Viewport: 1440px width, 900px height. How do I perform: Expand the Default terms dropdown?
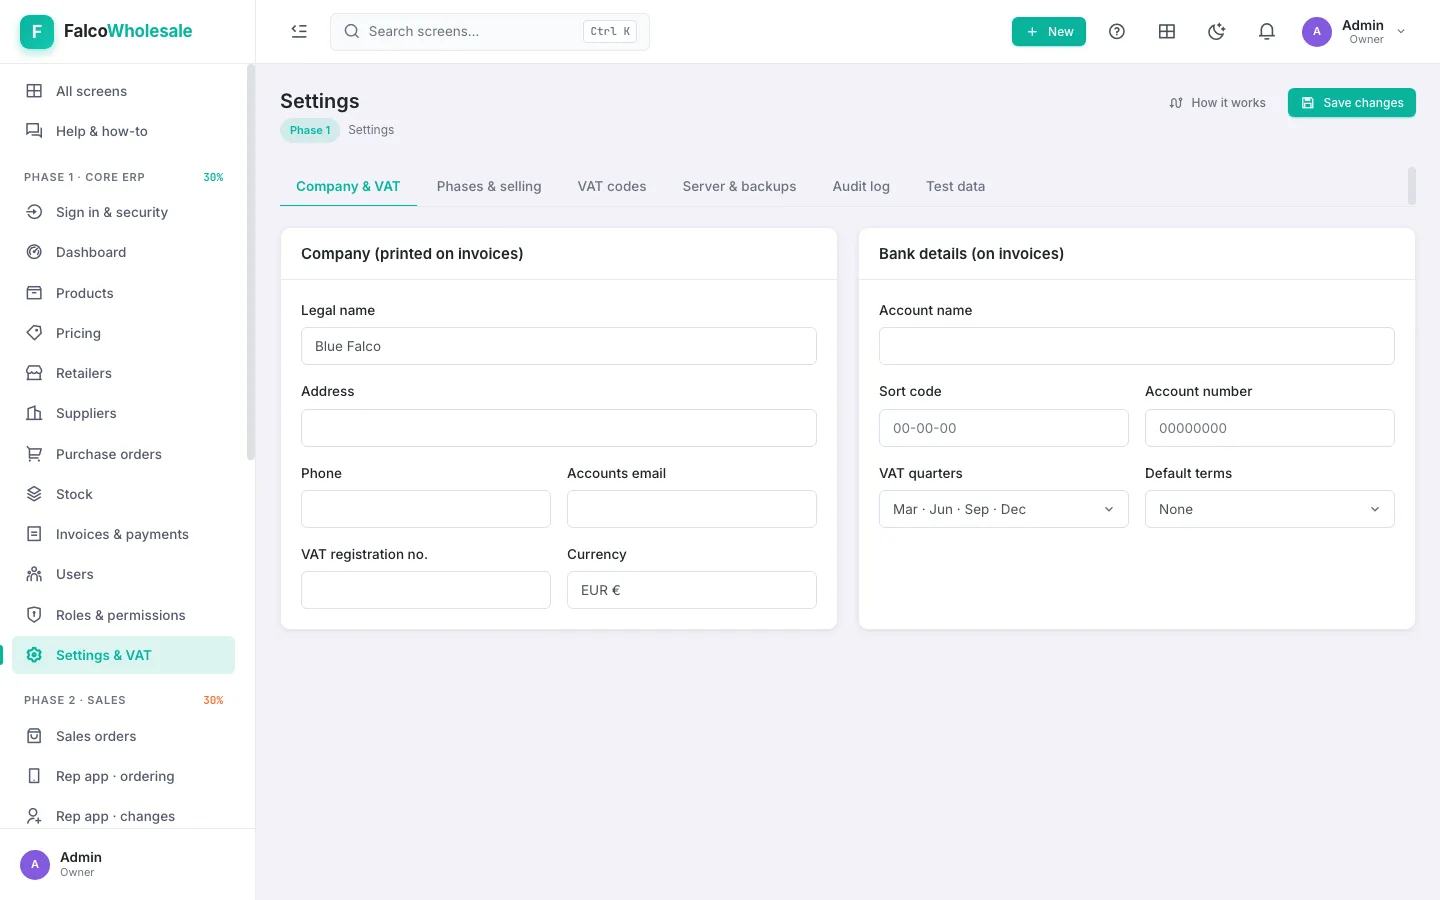[1269, 509]
